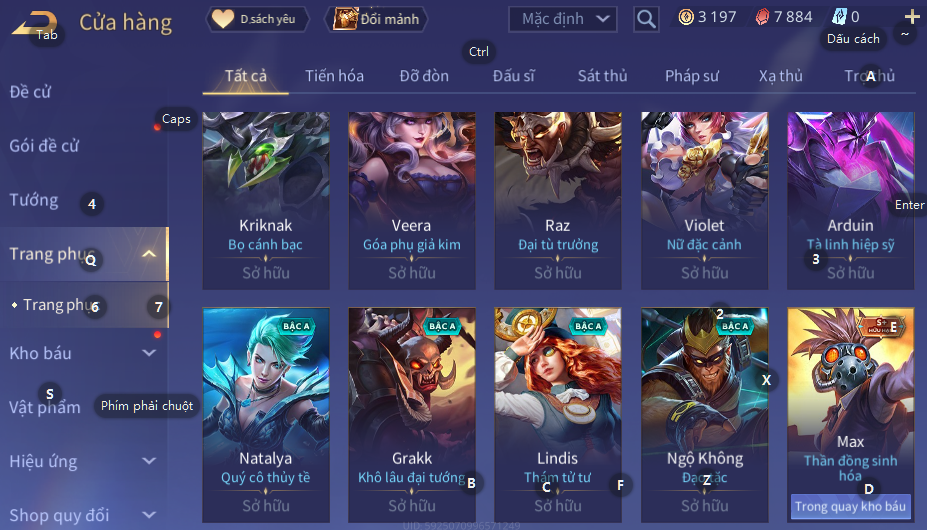The height and width of the screenshot is (530, 927).
Task: Open the Mặc định sort dropdown
Action: coord(563,20)
